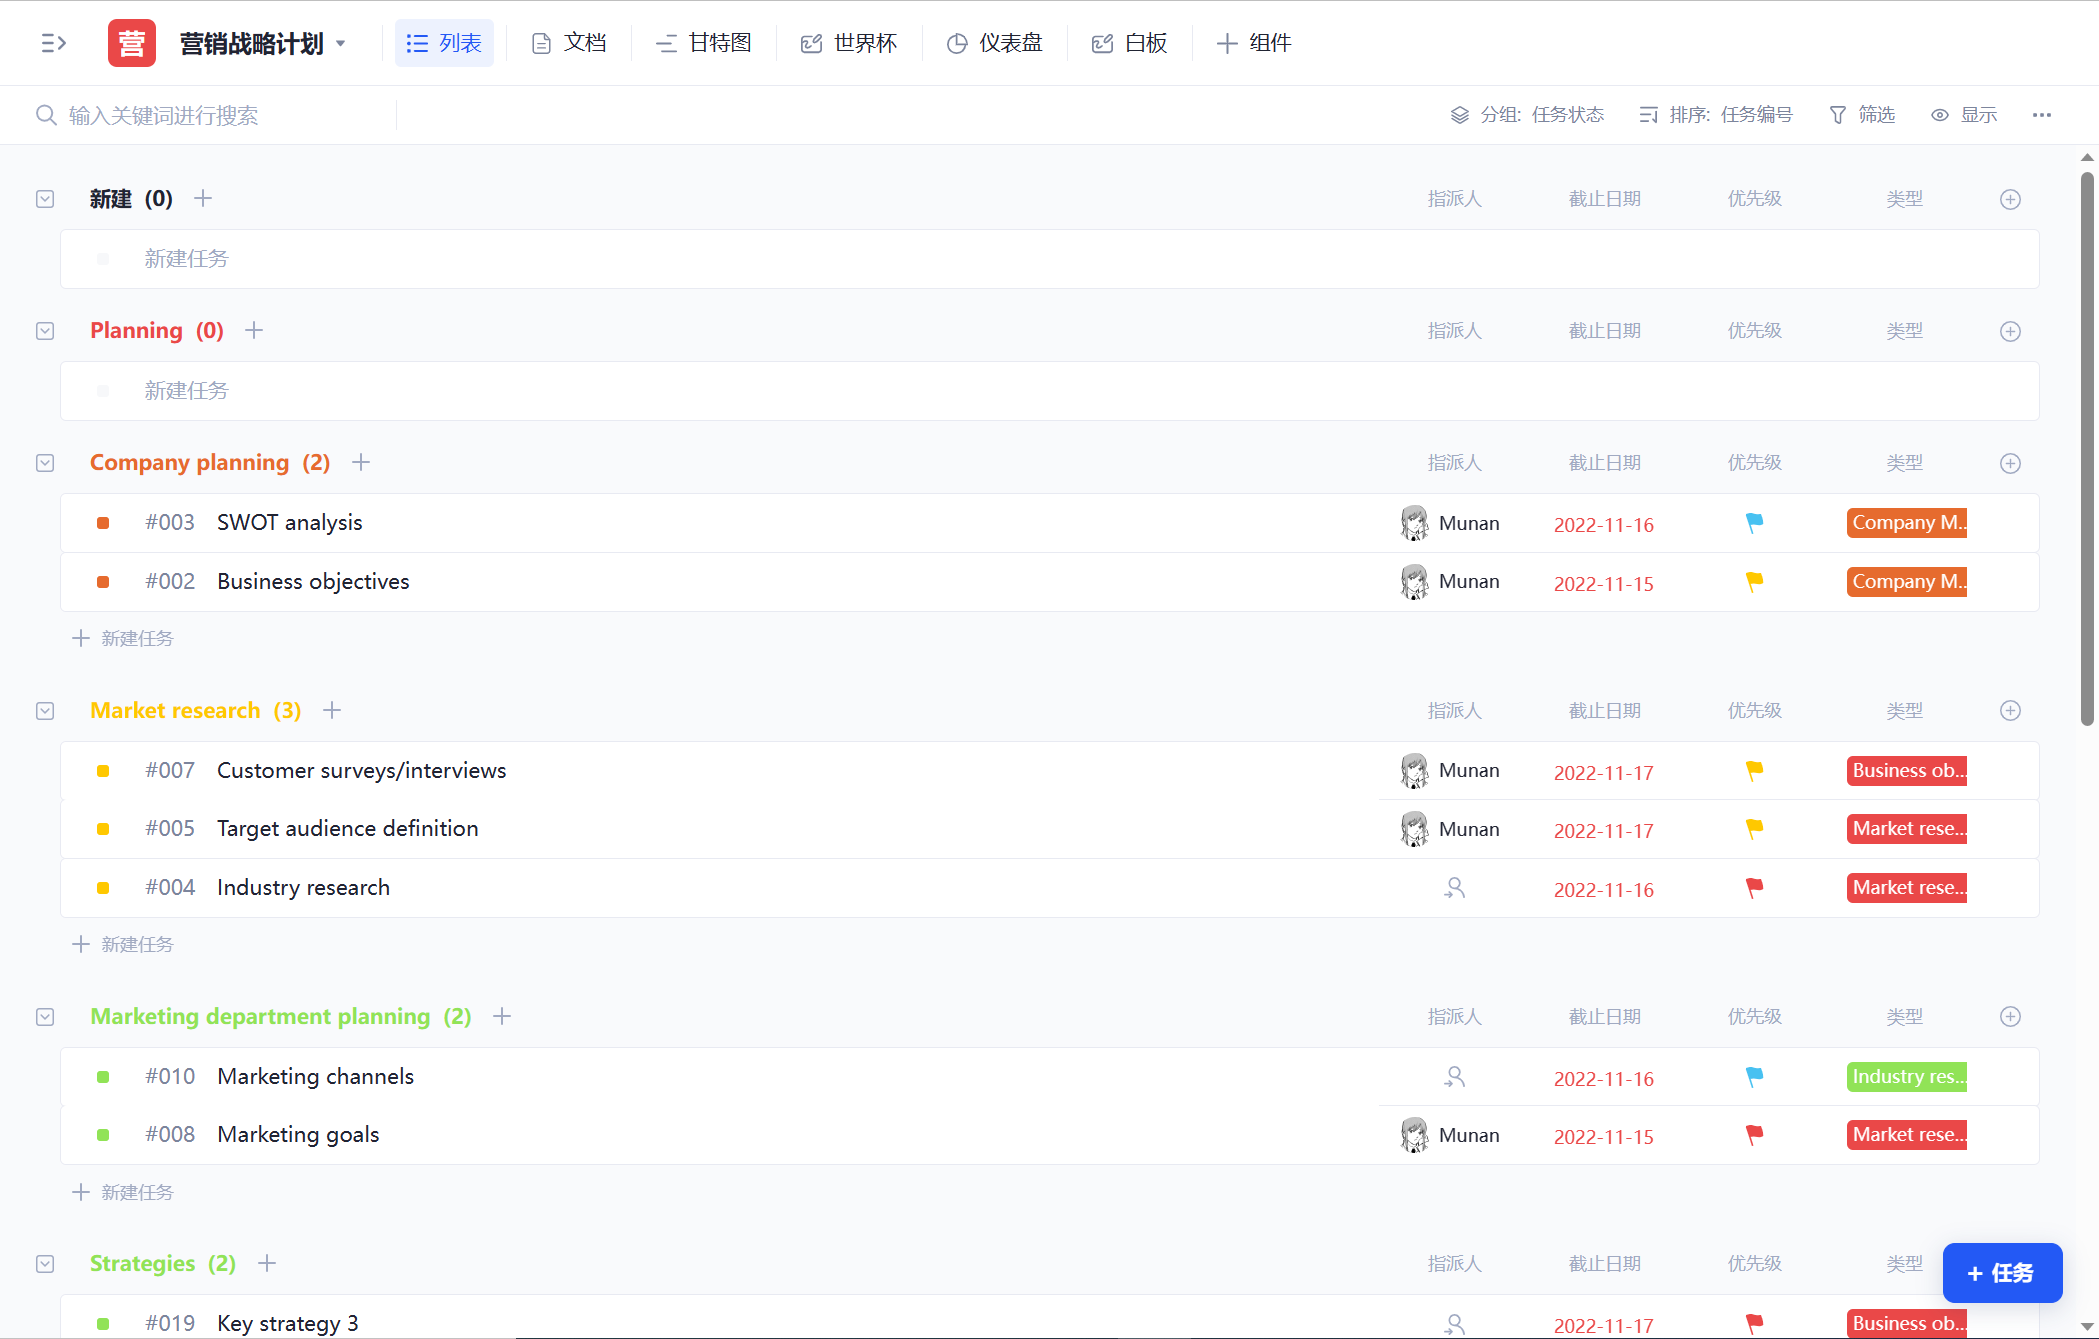This screenshot has width=2099, height=1339.
Task: Open the filter funnel icon
Action: click(1837, 115)
